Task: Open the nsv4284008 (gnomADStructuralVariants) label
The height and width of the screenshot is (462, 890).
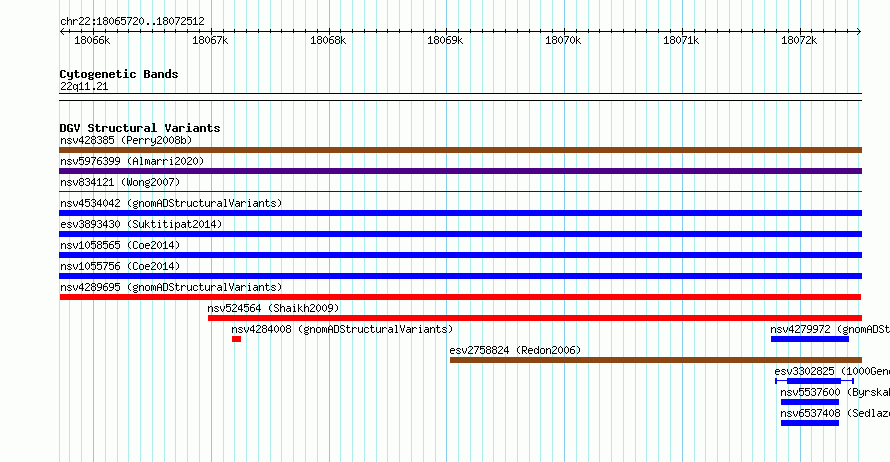Action: click(x=342, y=329)
